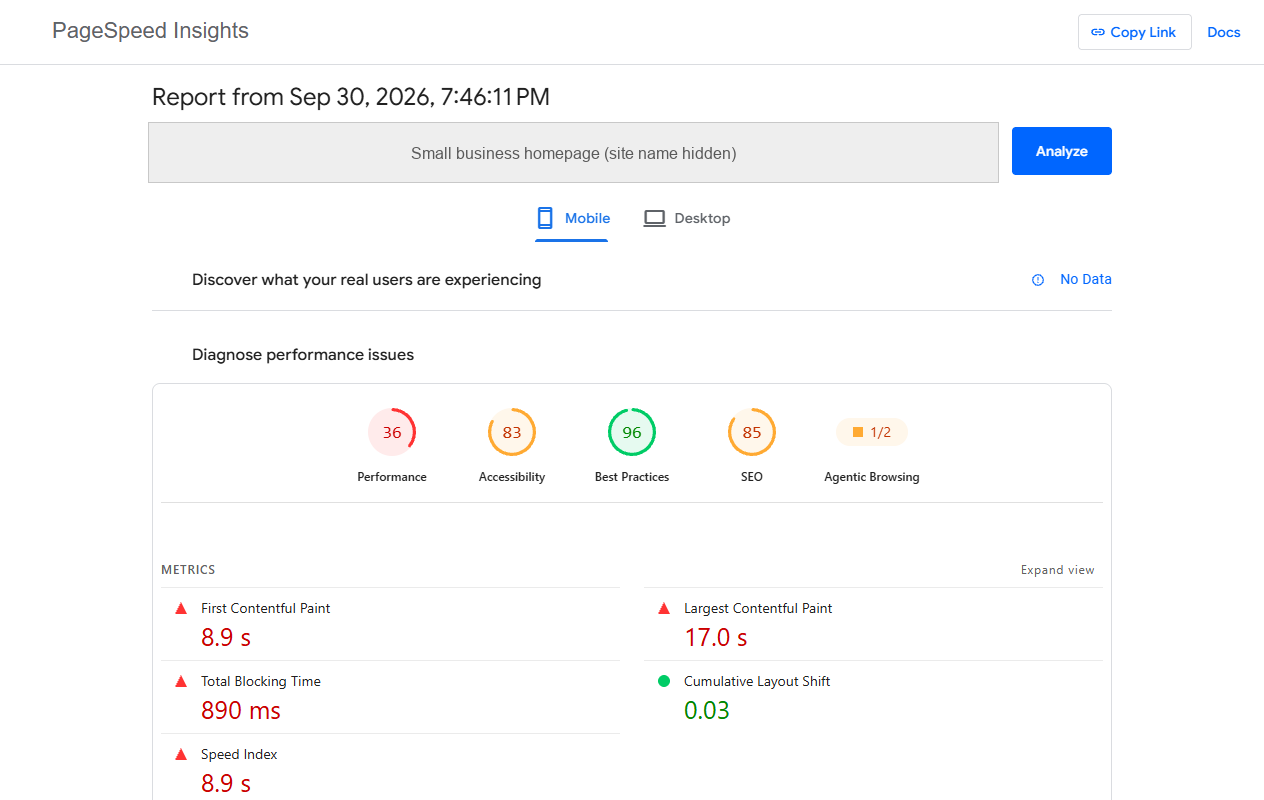Viewport: 1264px width, 800px height.
Task: Click the No Data link
Action: [1086, 279]
